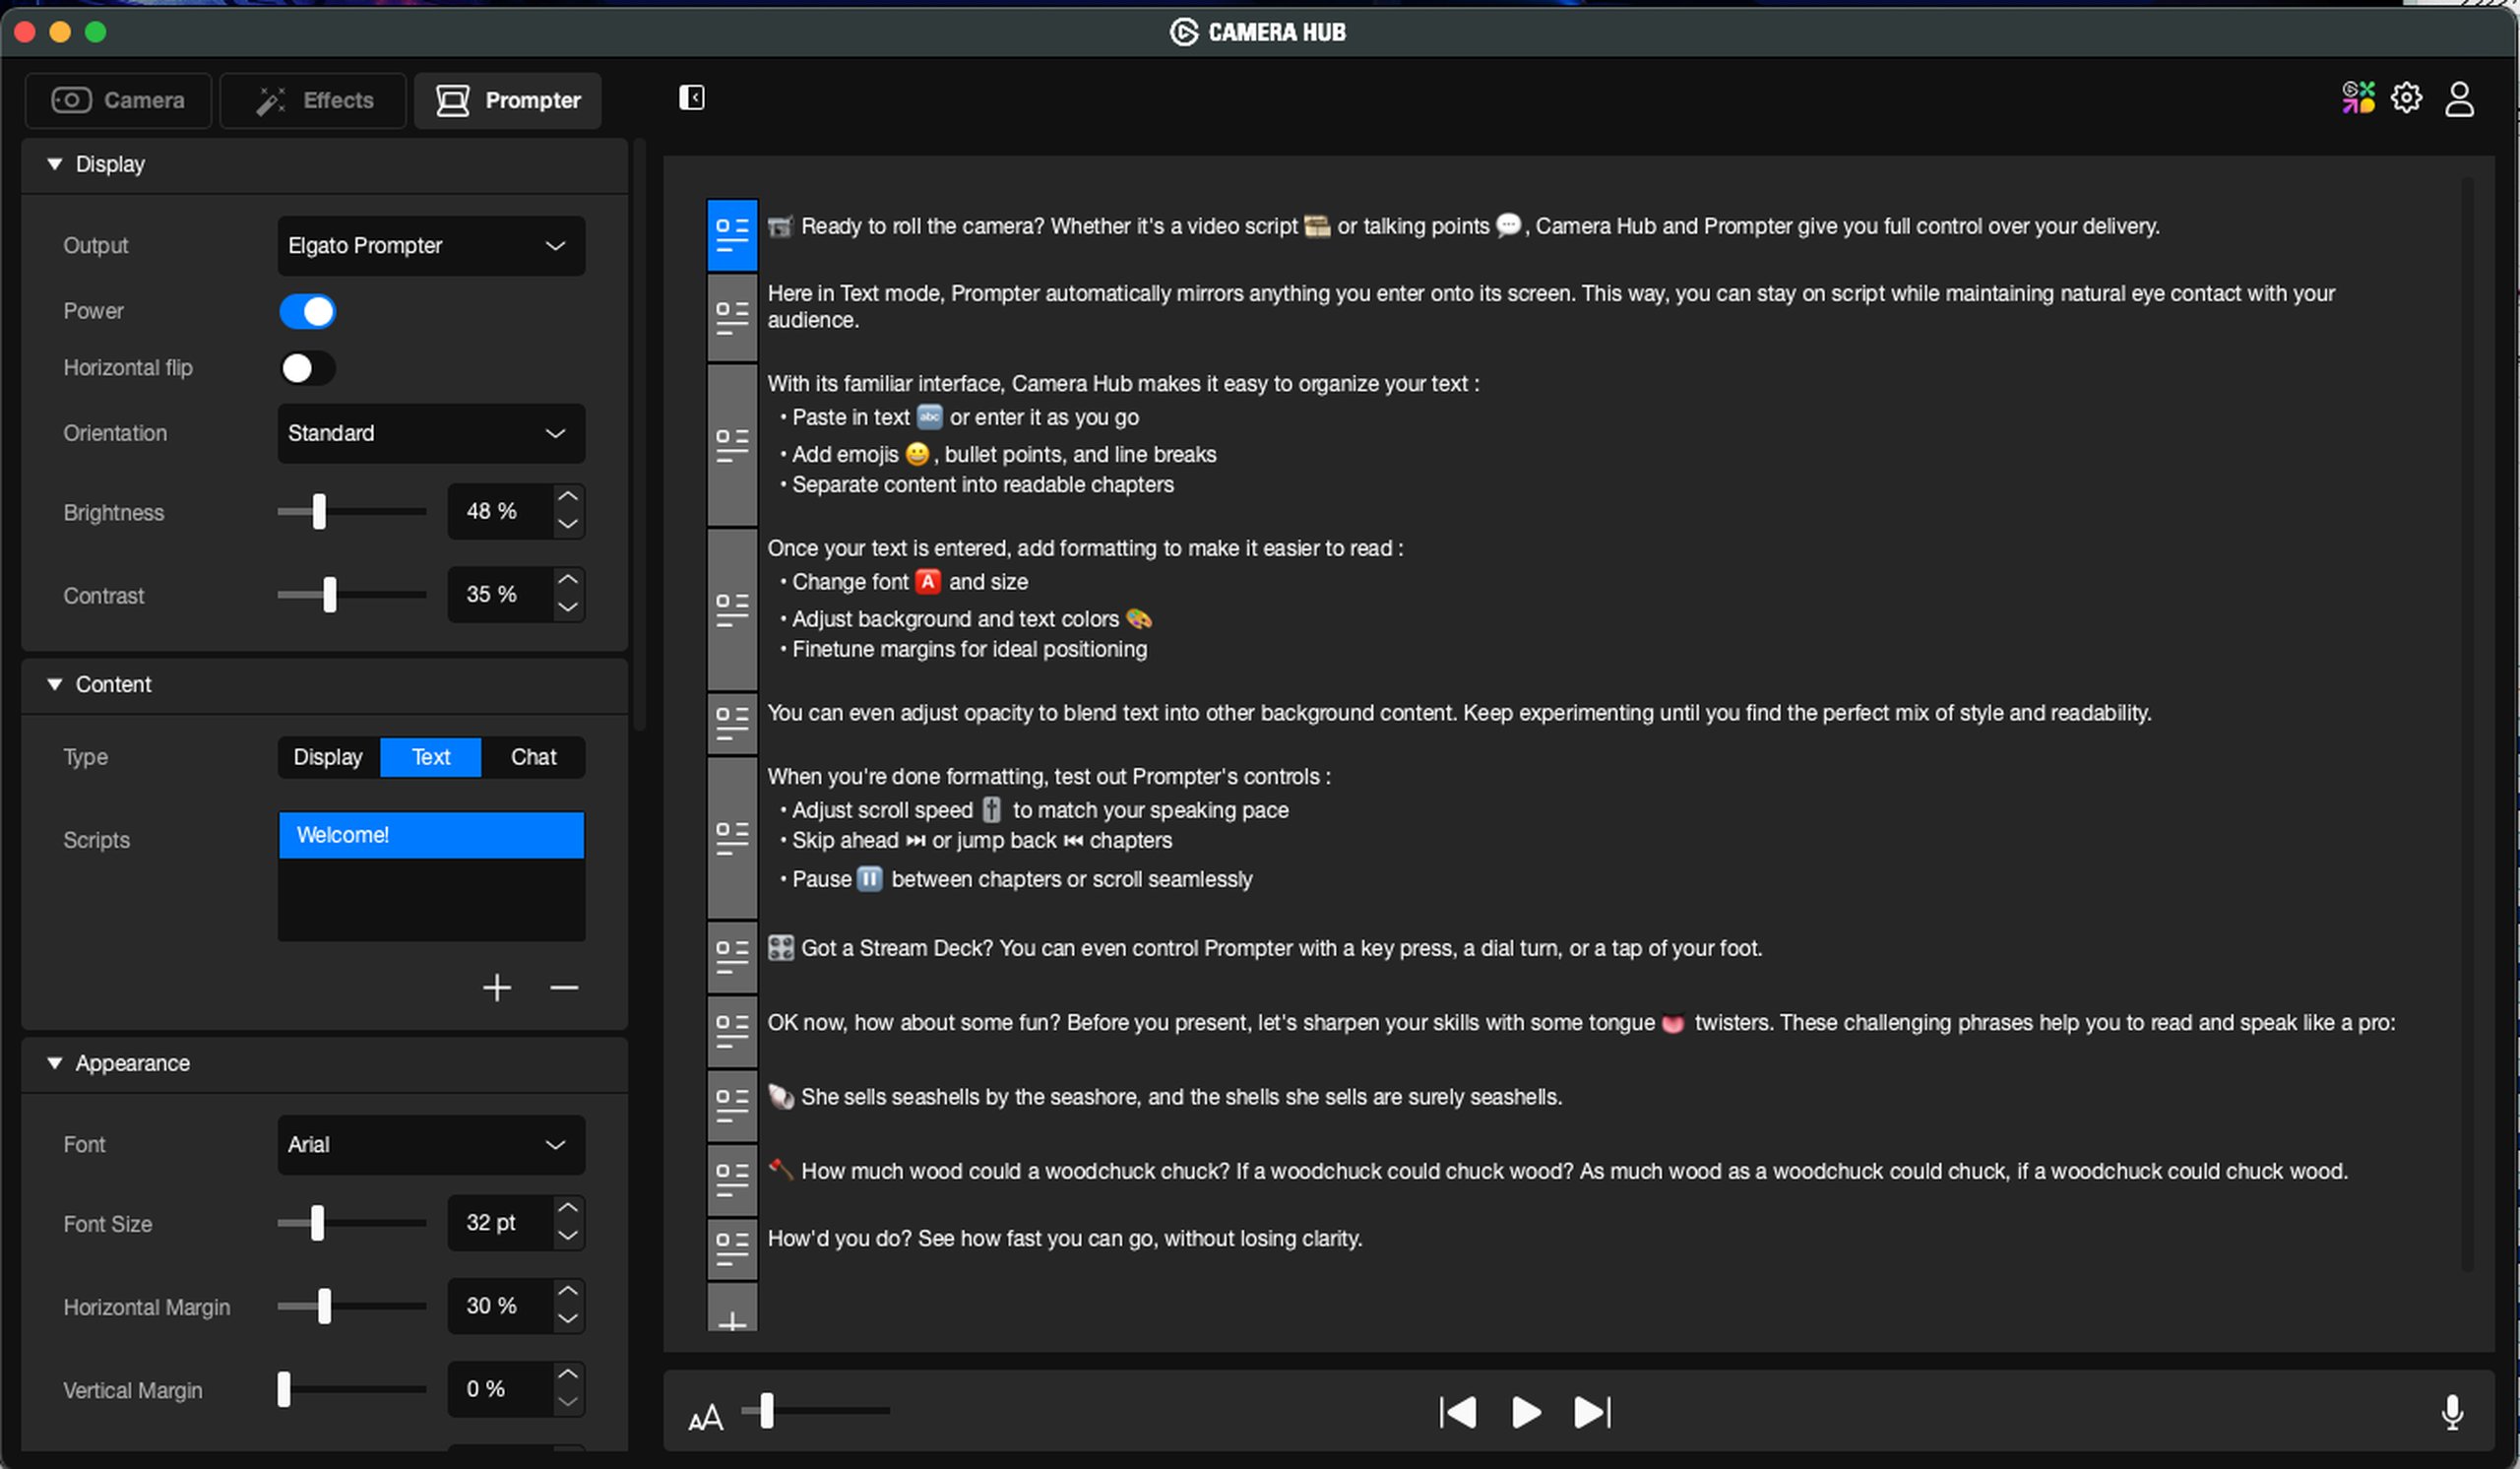Click the Brightness slider handle
Image resolution: width=2520 pixels, height=1469 pixels.
pyautogui.click(x=319, y=511)
